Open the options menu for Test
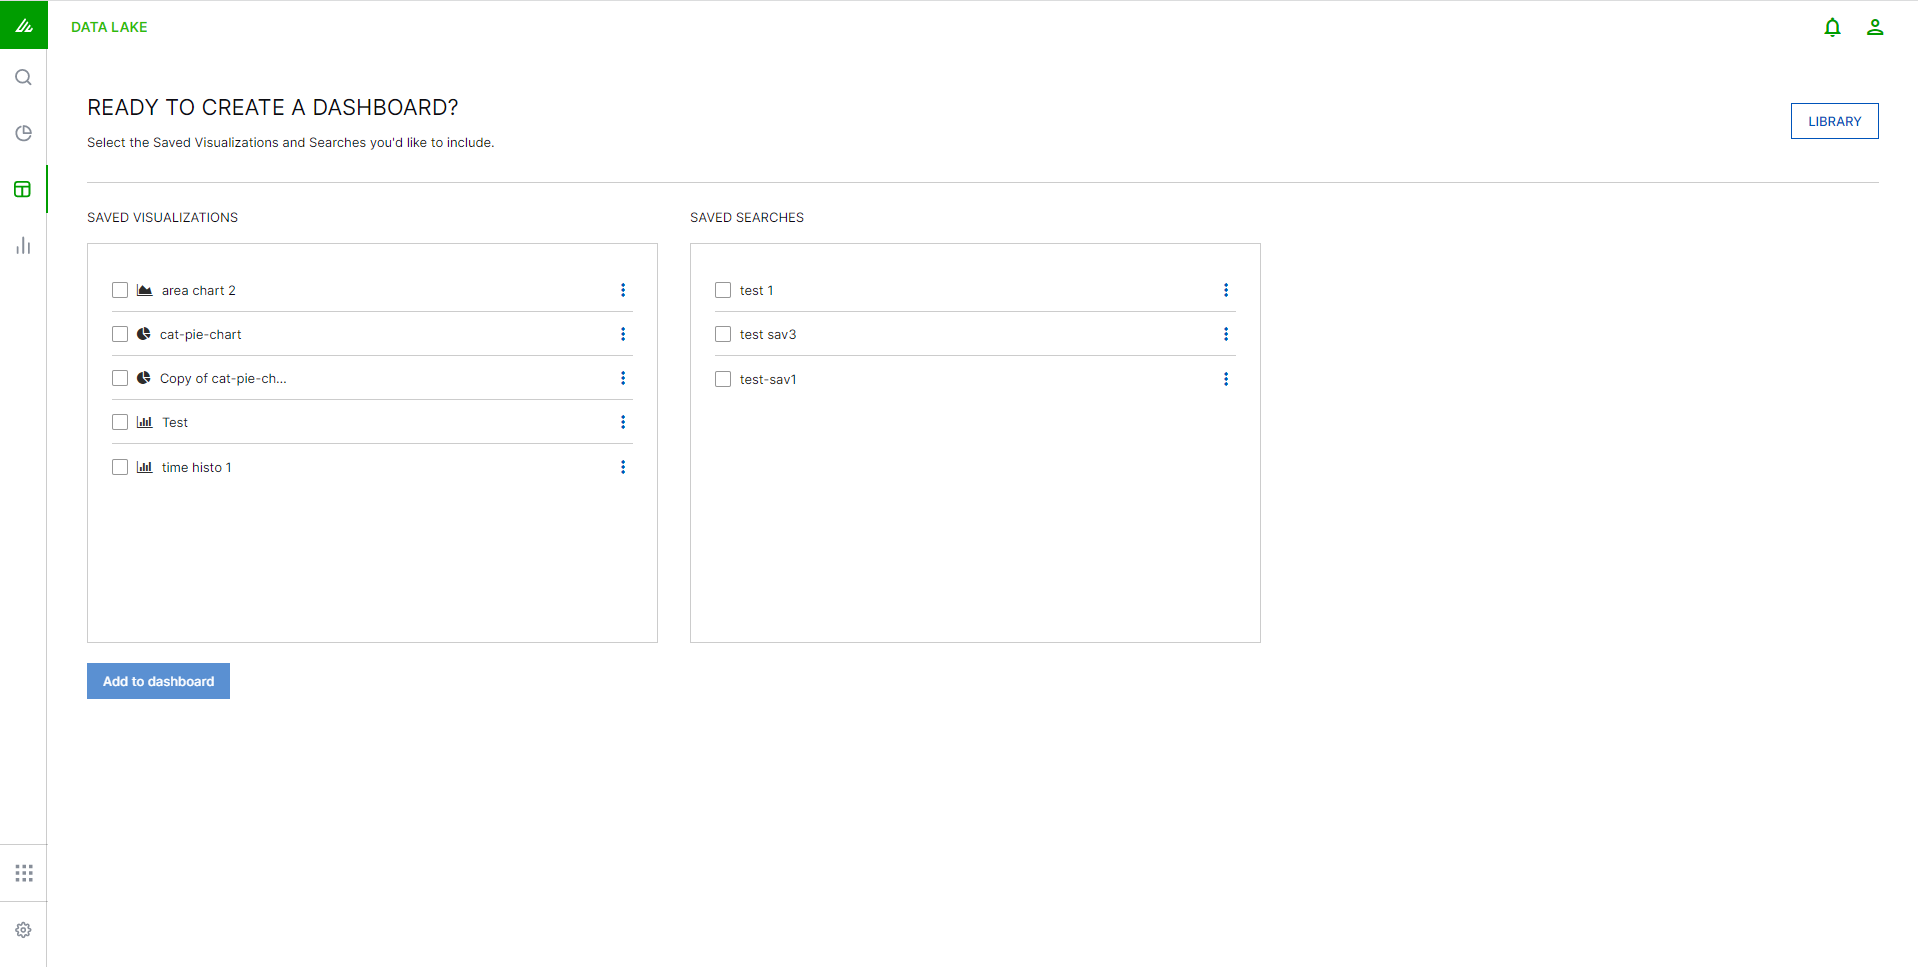1918x967 pixels. 623,422
